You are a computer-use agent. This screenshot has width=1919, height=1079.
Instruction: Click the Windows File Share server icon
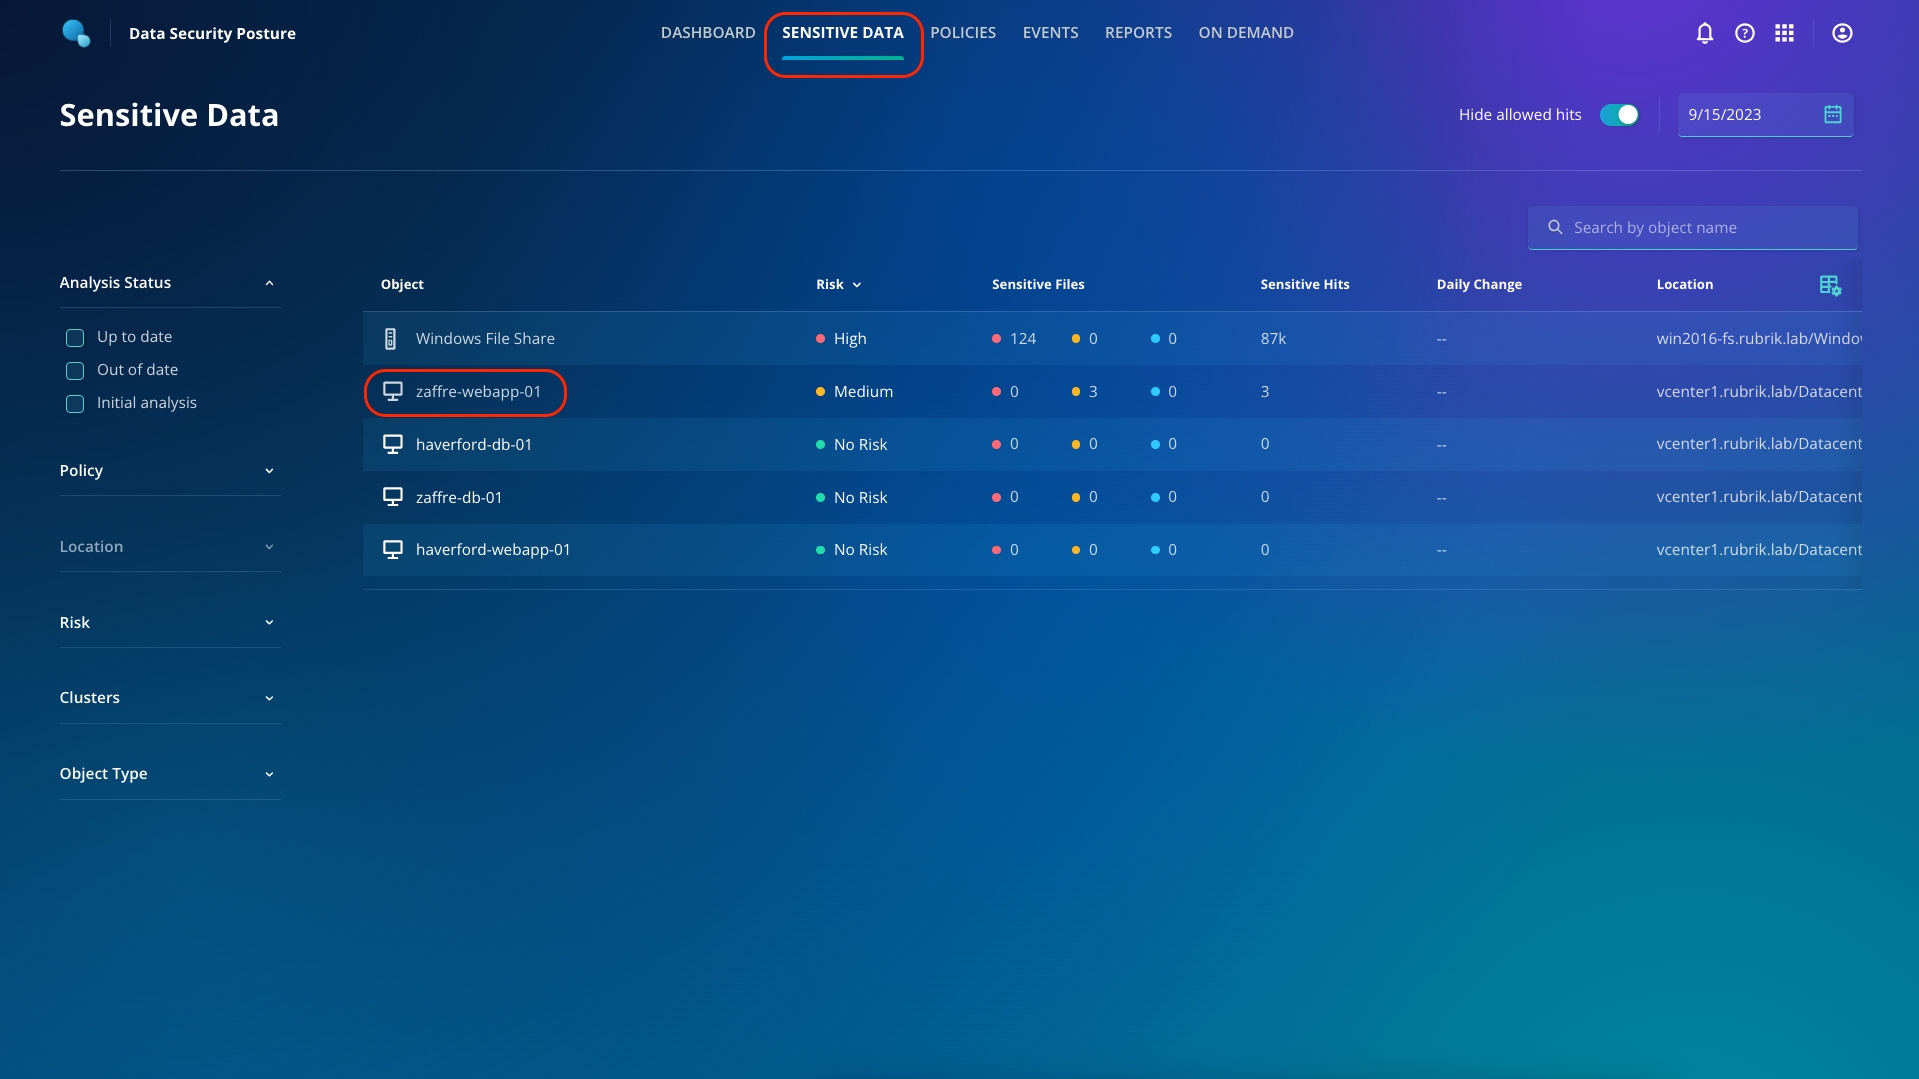[x=391, y=339]
